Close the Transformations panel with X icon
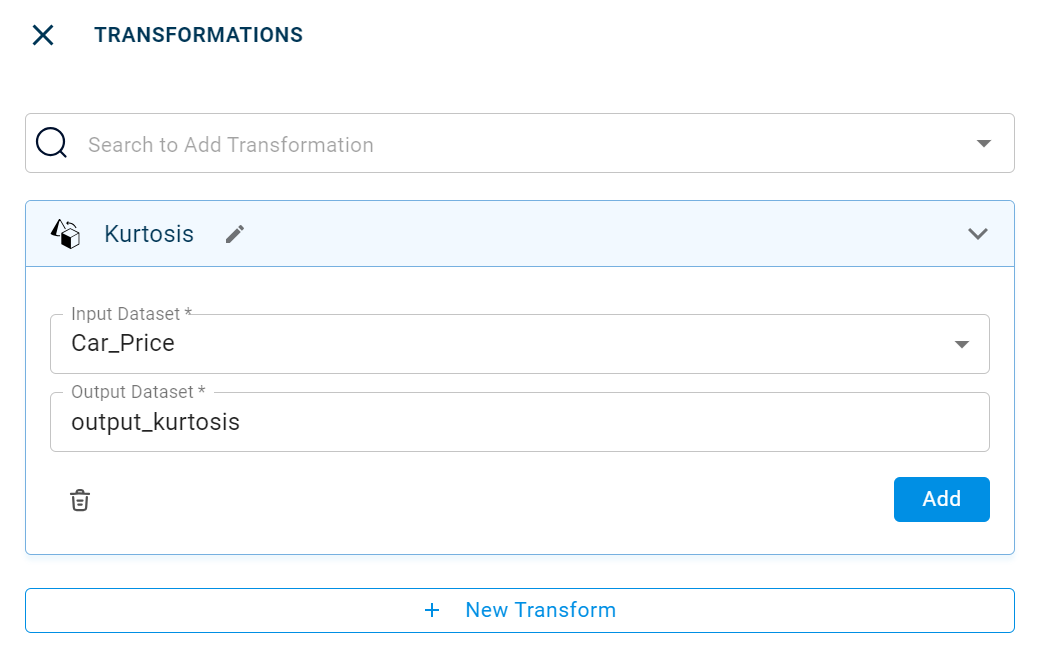This screenshot has width=1038, height=645. [42, 35]
